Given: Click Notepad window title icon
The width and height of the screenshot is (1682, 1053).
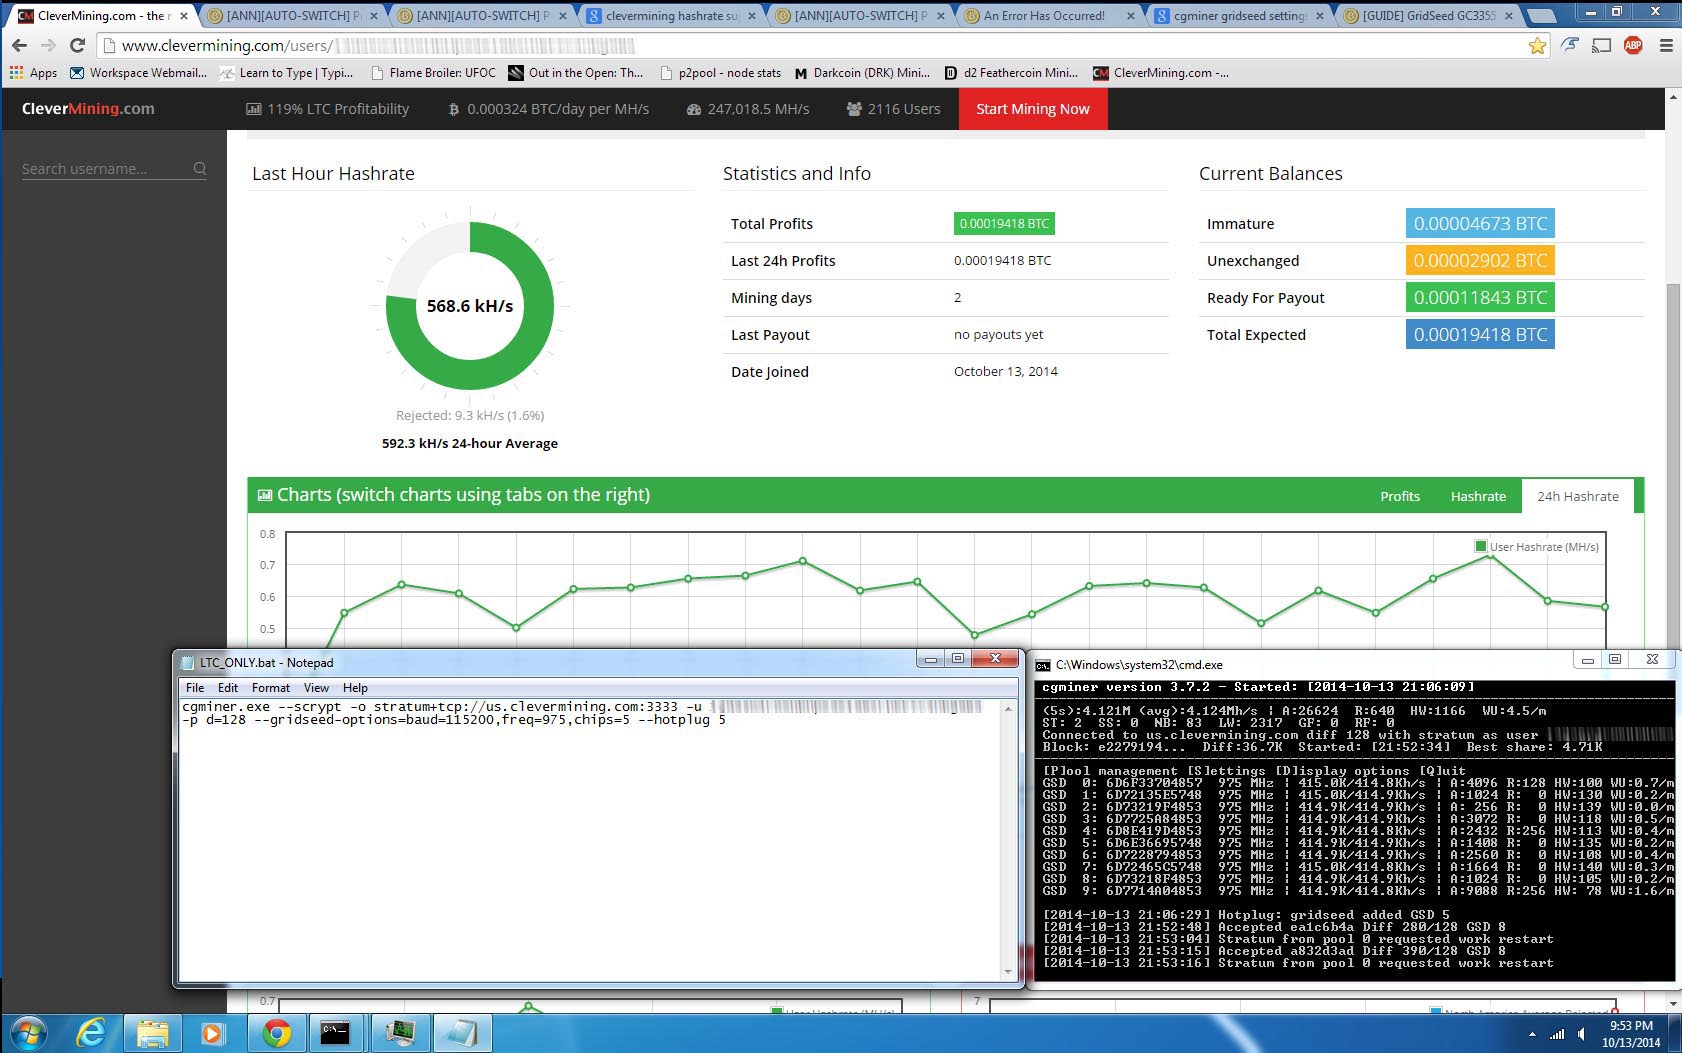Looking at the screenshot, I should [x=187, y=662].
